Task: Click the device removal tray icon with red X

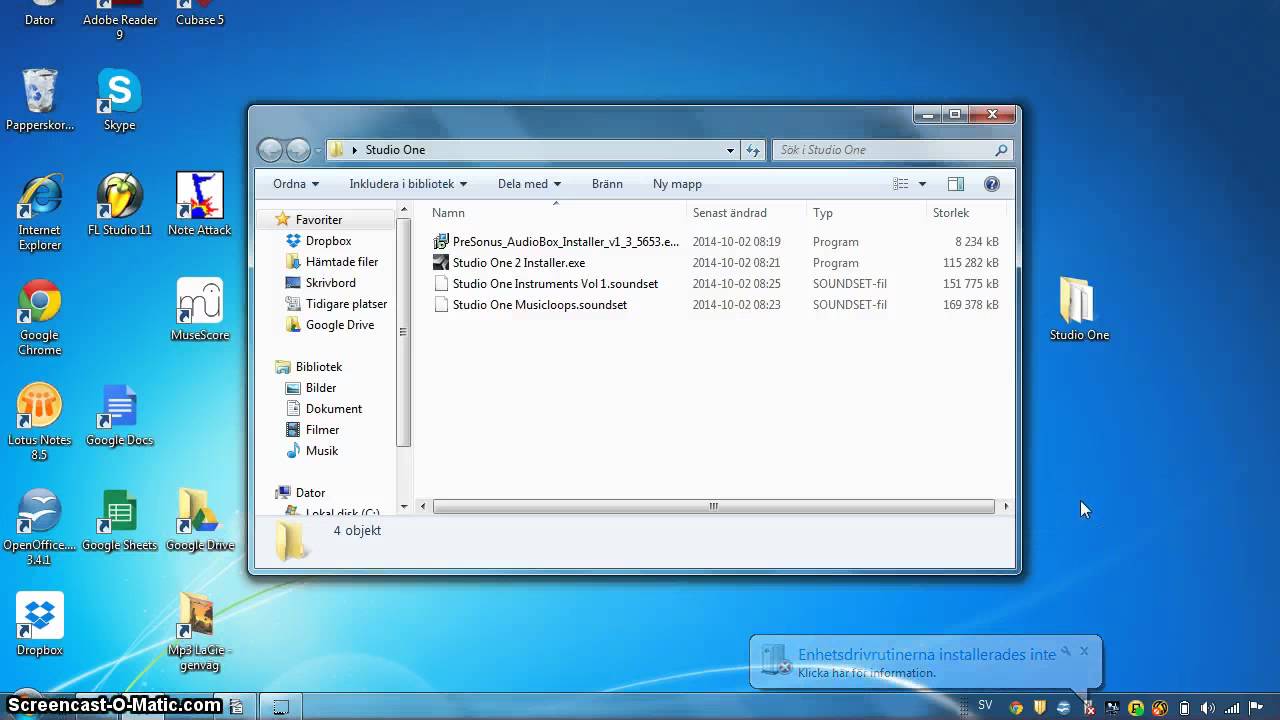Action: point(1089,707)
